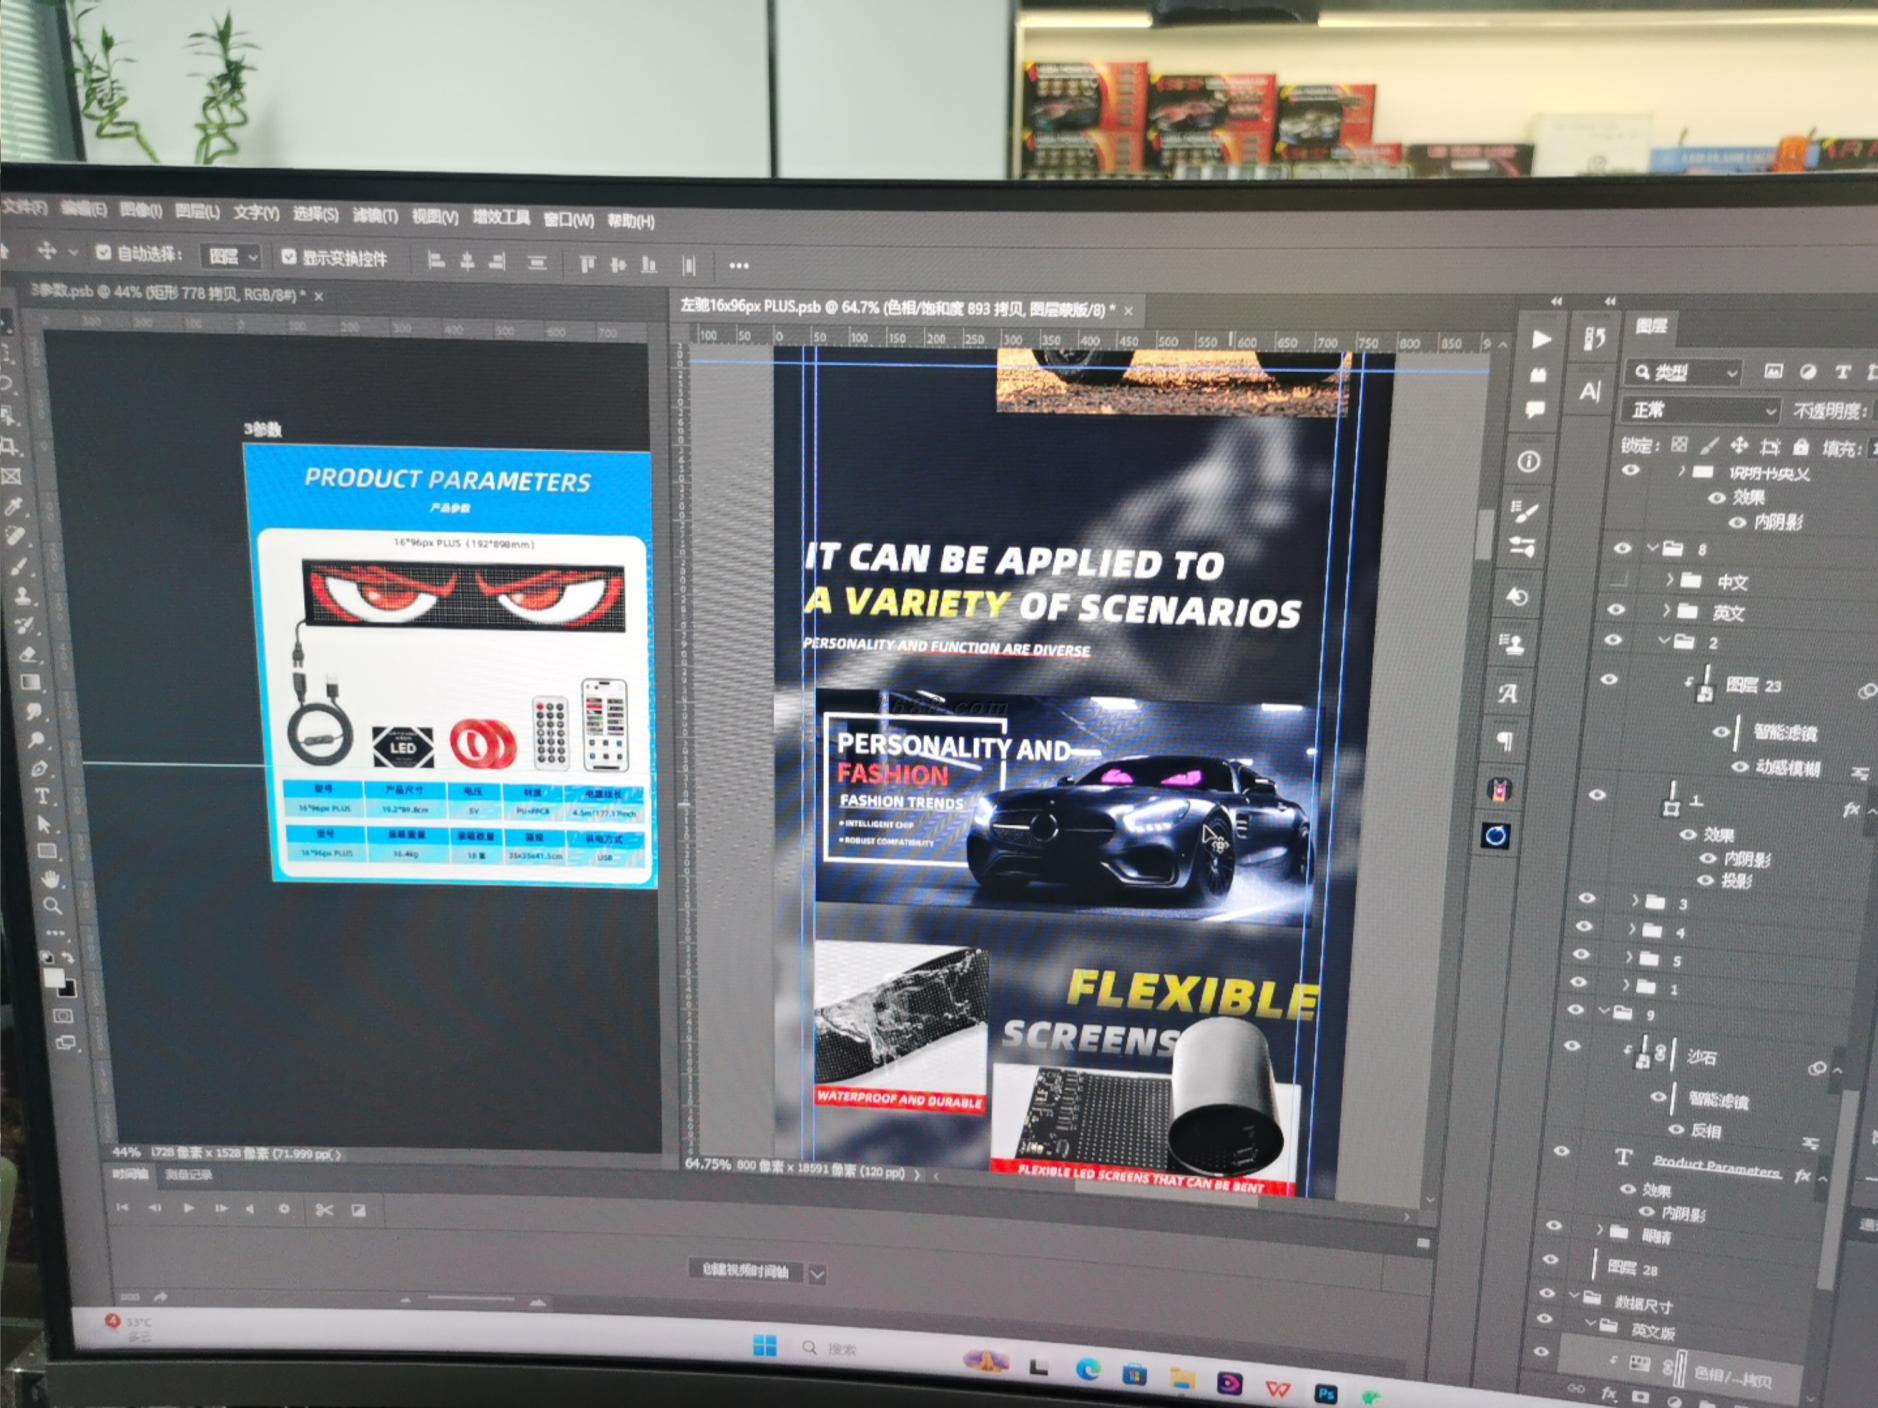Select the Path Selection arrow tool
Viewport: 1878px width, 1408px height.
click(x=44, y=824)
